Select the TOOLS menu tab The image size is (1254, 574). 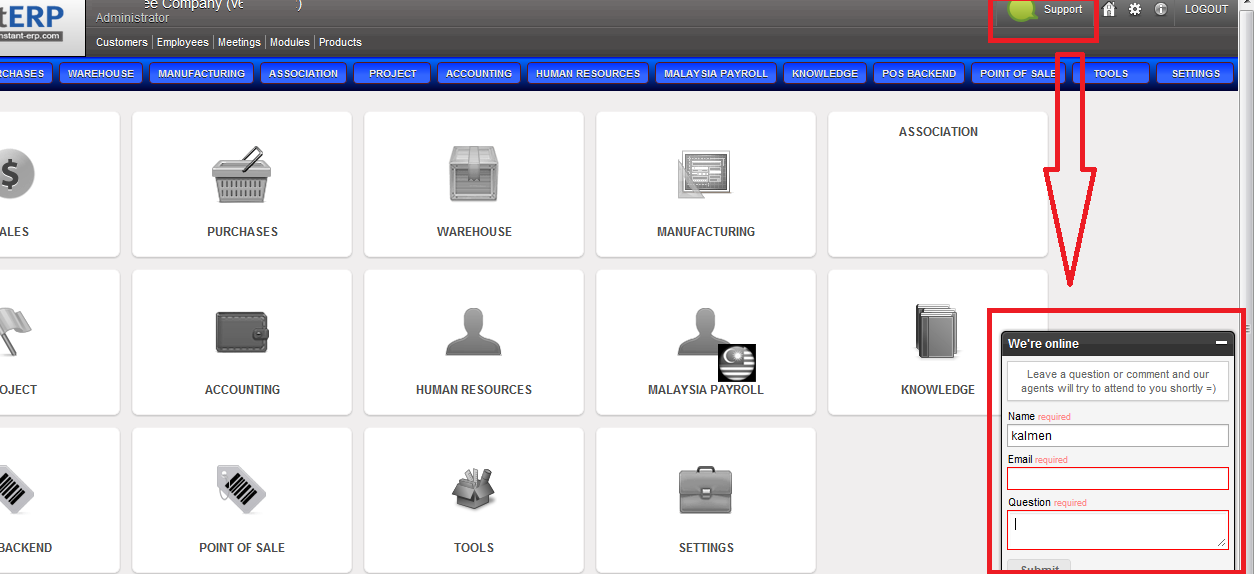(x=1111, y=73)
